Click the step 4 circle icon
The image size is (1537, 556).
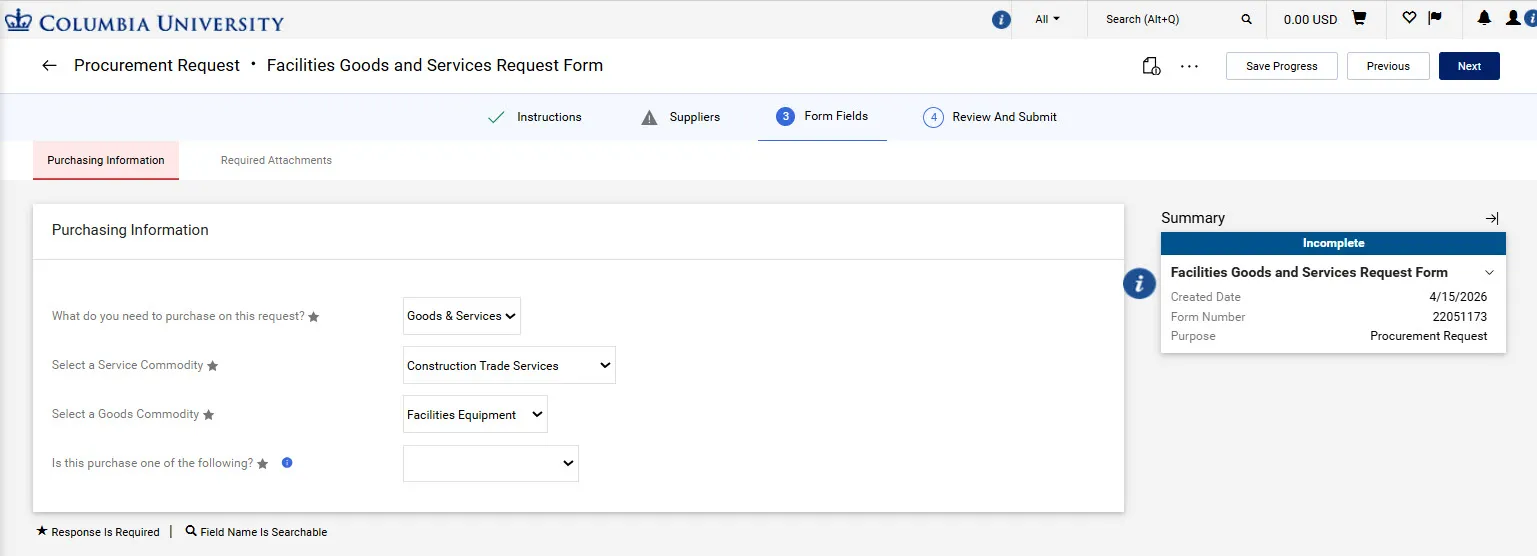[x=933, y=117]
